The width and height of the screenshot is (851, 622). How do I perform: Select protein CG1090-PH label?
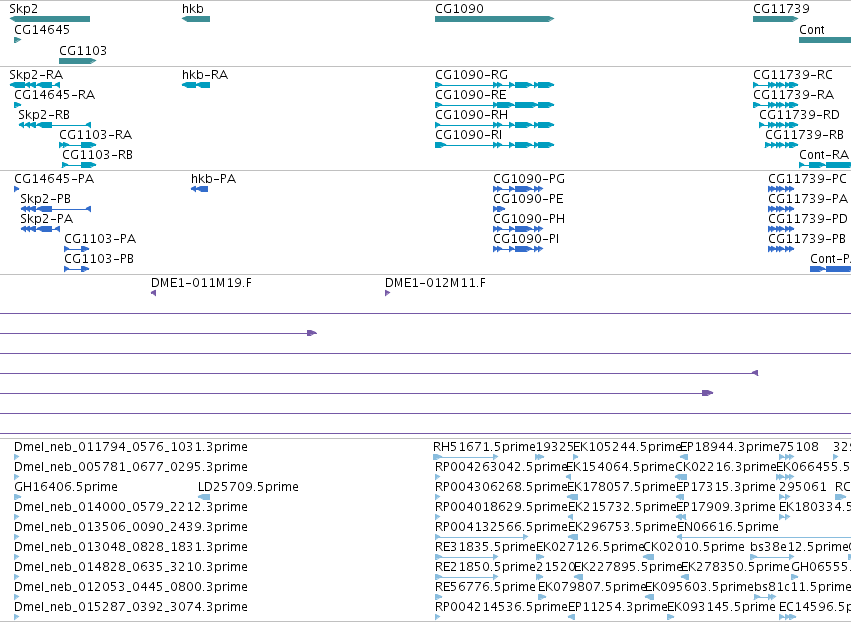[529, 219]
